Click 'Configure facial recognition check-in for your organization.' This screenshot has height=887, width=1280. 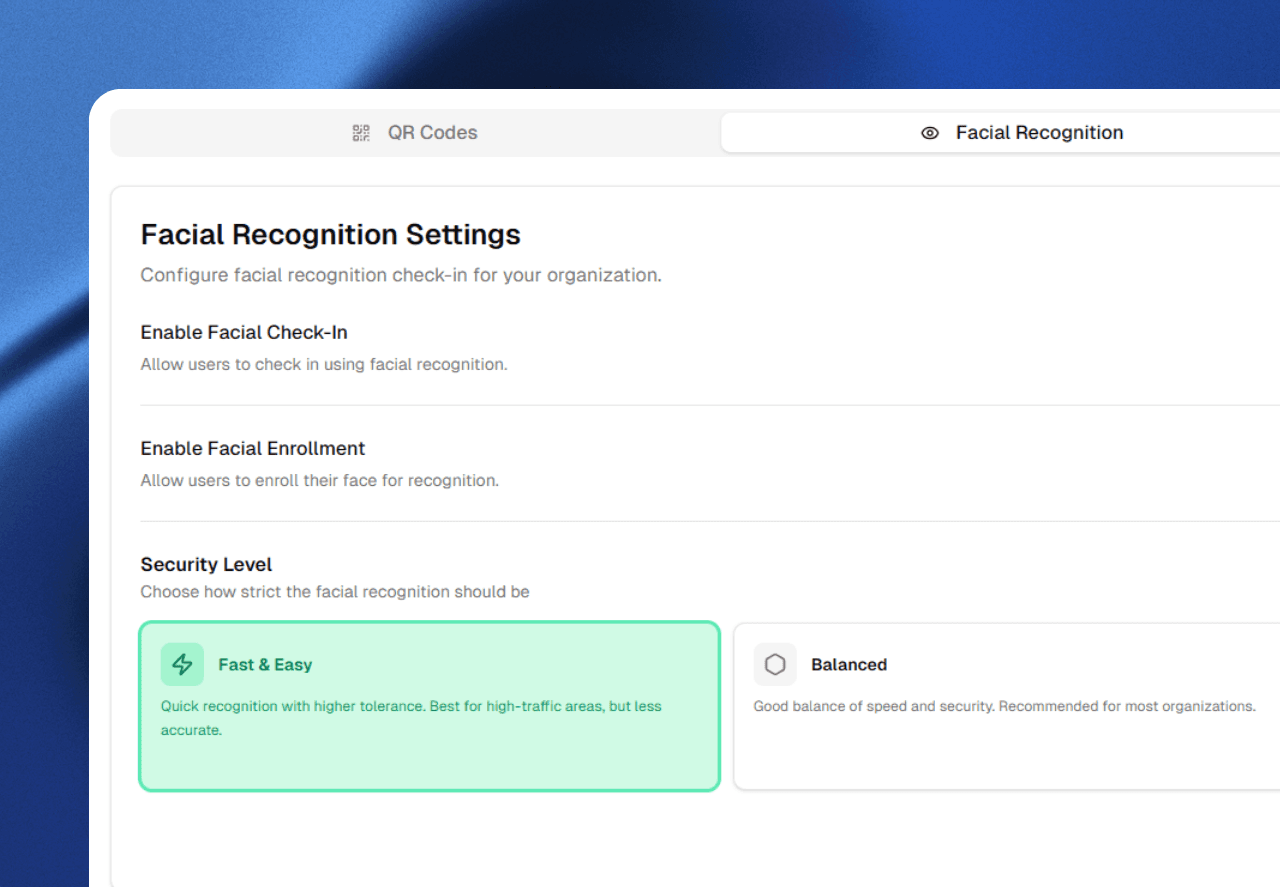coord(401,275)
